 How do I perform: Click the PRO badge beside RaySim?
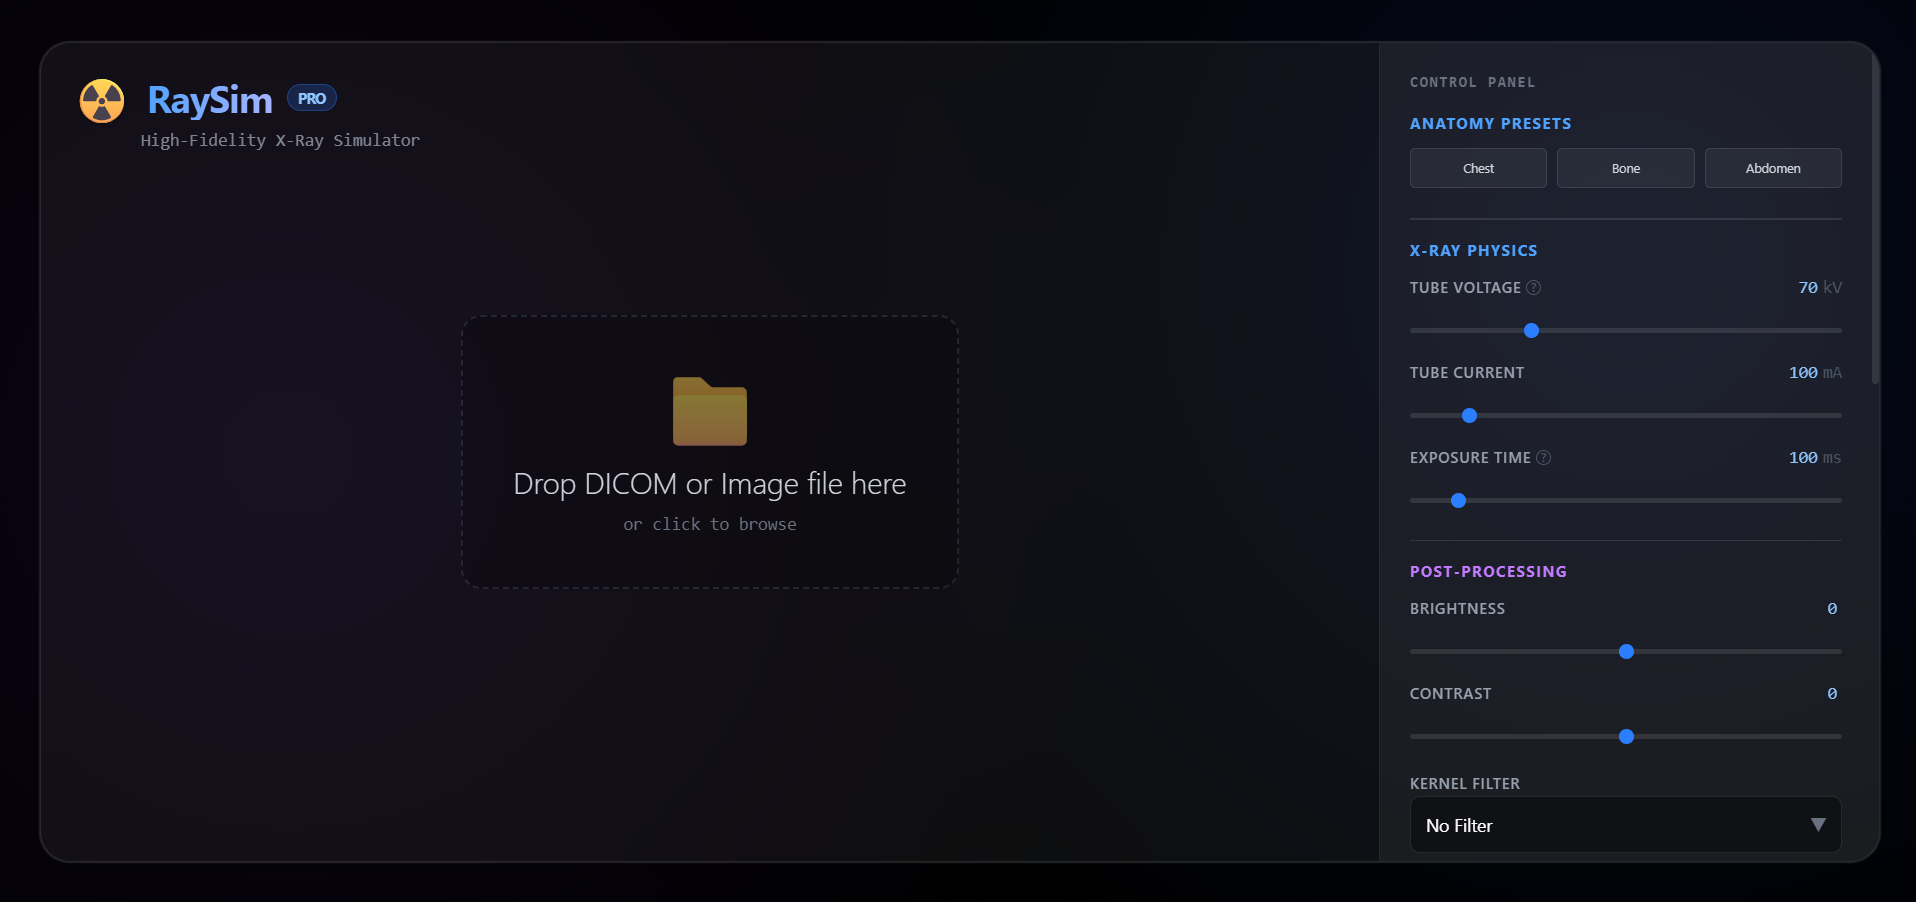click(312, 98)
